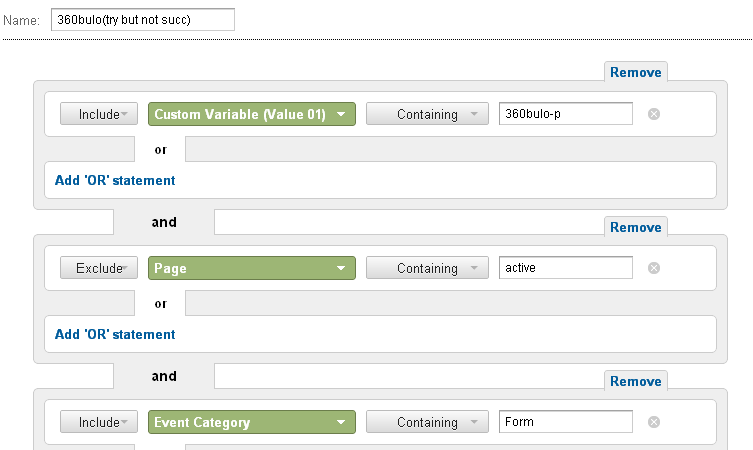Click Remove tab on Page condition block
Screen dimensions: 753x450
(x=636, y=227)
